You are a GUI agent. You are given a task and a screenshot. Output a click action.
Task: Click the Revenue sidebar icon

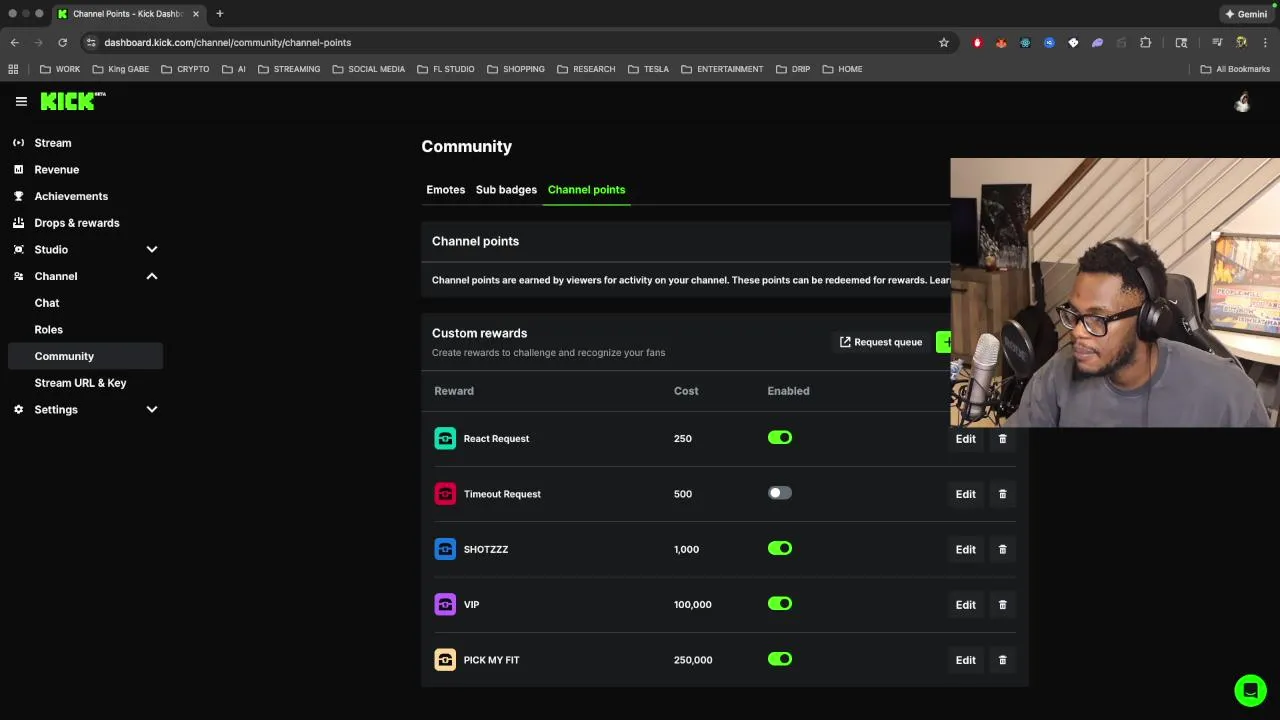point(18,170)
